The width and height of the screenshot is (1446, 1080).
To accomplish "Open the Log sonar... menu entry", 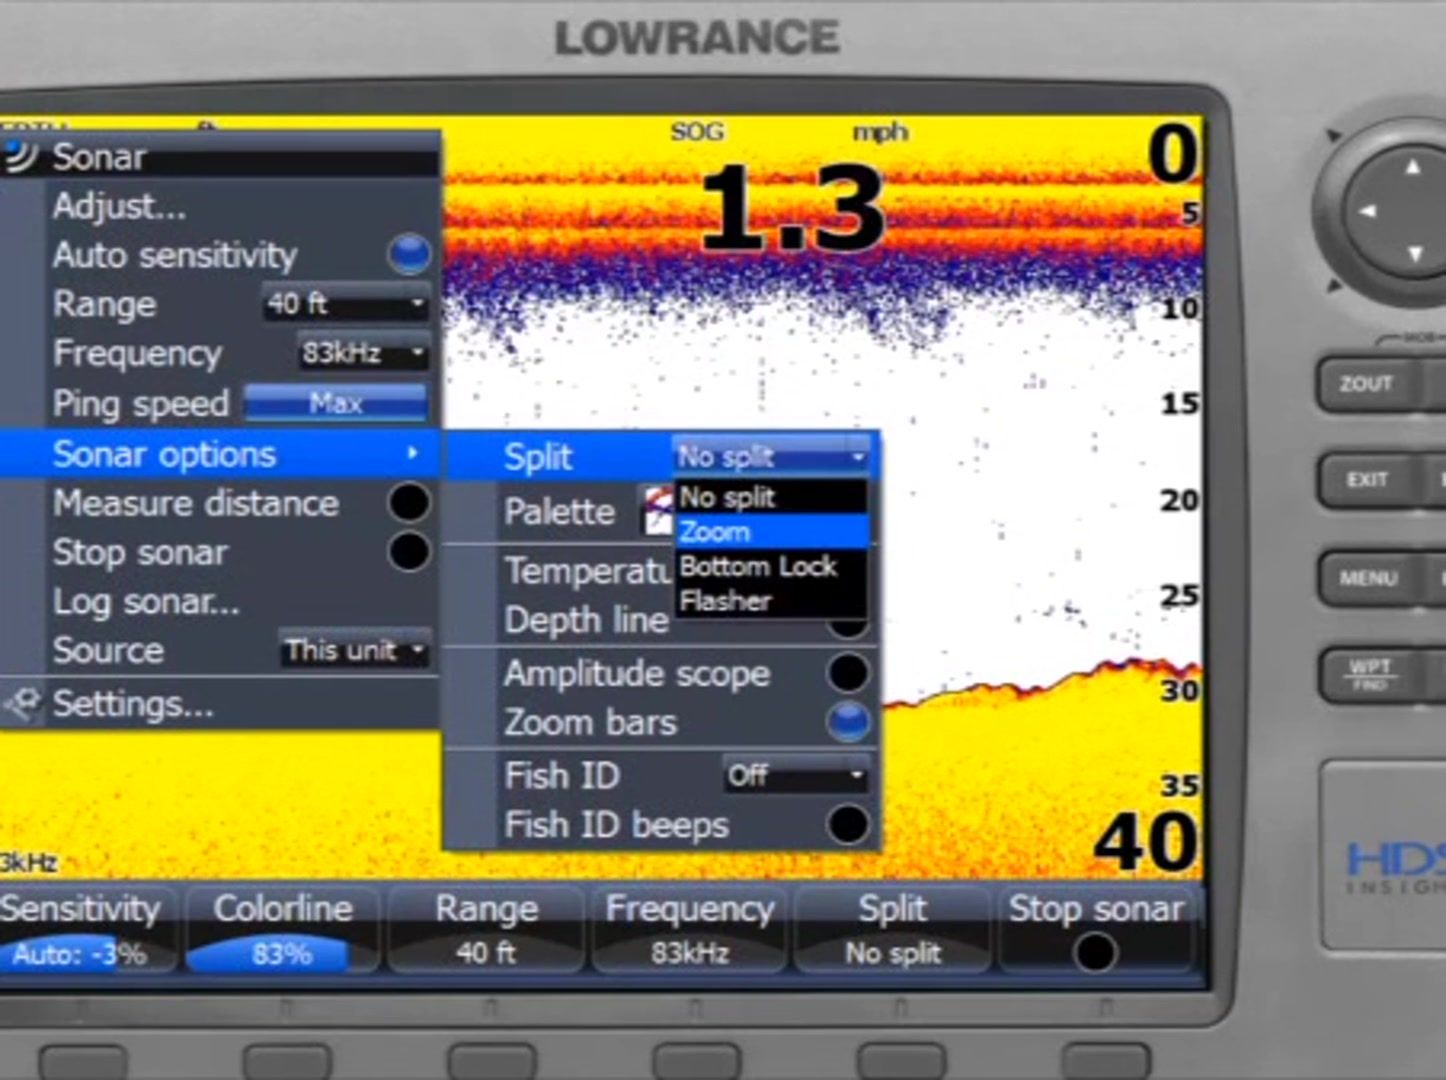I will coord(220,601).
